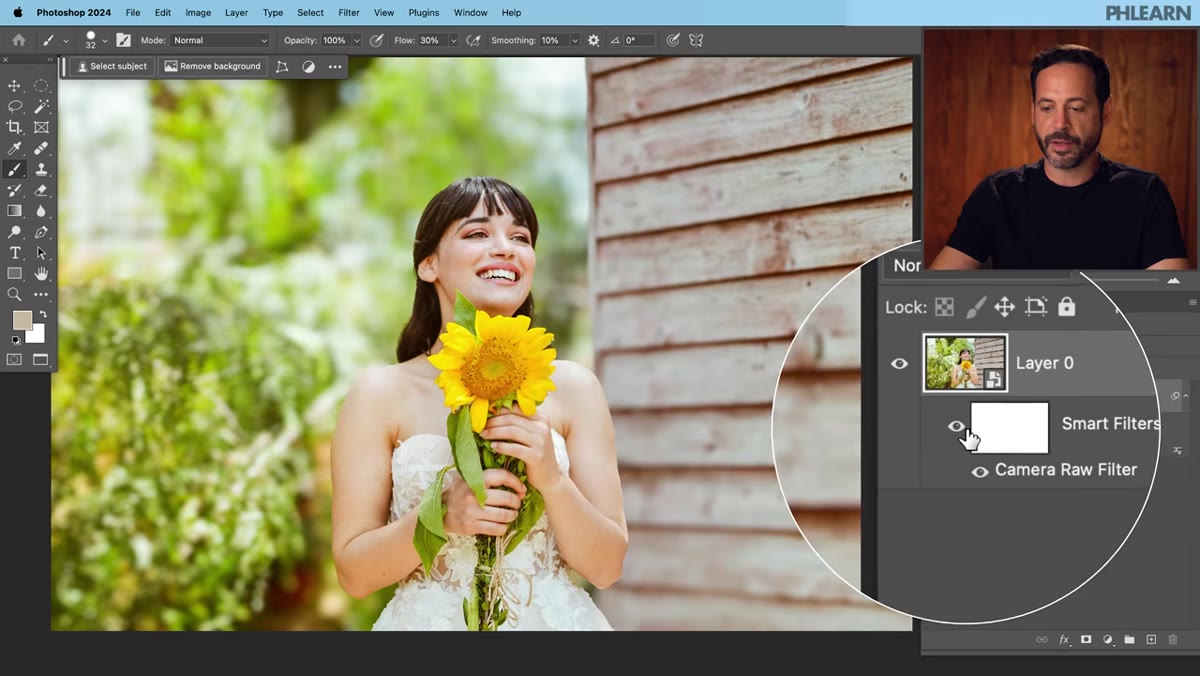Select the Horizontal Type tool
The width and height of the screenshot is (1200, 676).
point(14,253)
